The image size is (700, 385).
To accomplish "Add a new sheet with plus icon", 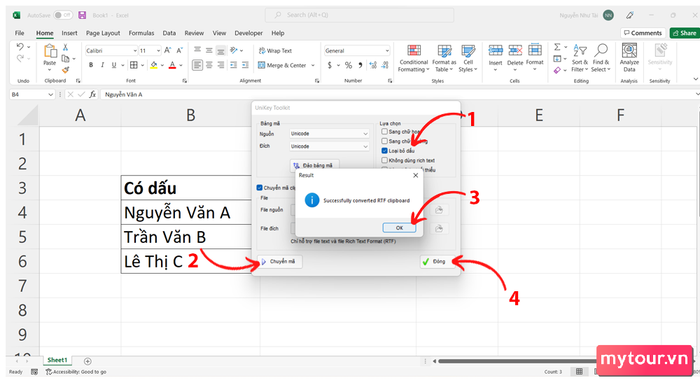I will pos(88,361).
